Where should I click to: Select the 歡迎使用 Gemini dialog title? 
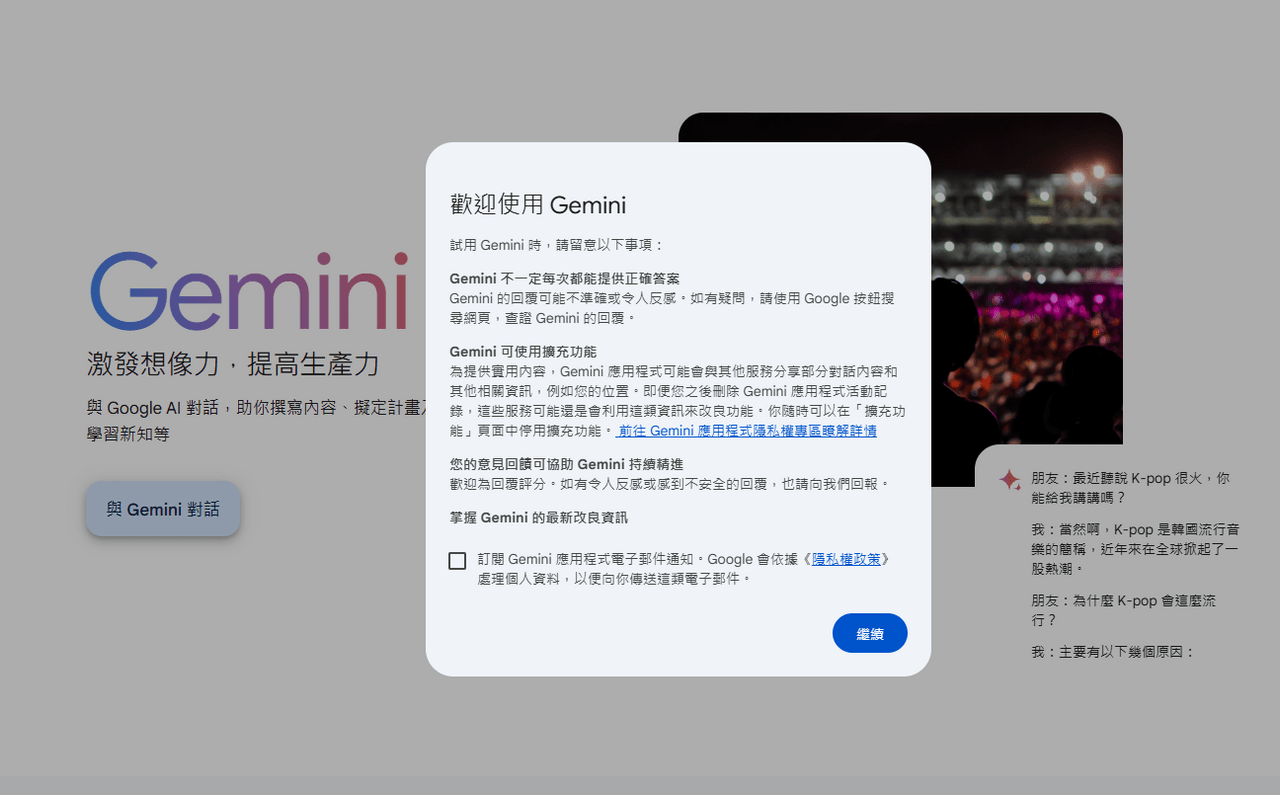(x=539, y=204)
